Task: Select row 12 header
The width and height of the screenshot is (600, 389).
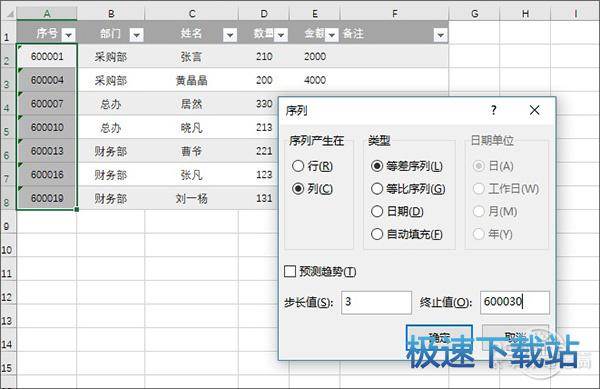Action: tap(8, 293)
